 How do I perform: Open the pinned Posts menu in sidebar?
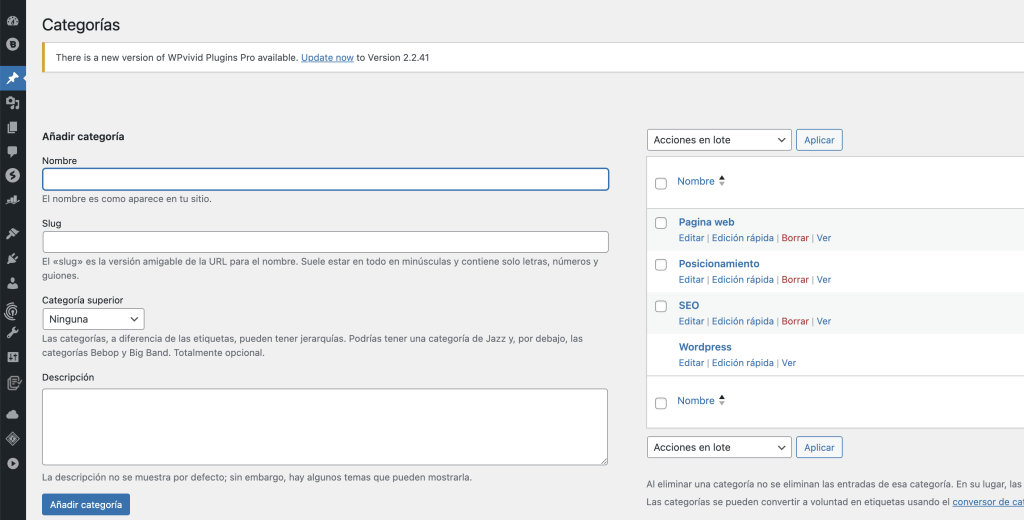pos(12,78)
